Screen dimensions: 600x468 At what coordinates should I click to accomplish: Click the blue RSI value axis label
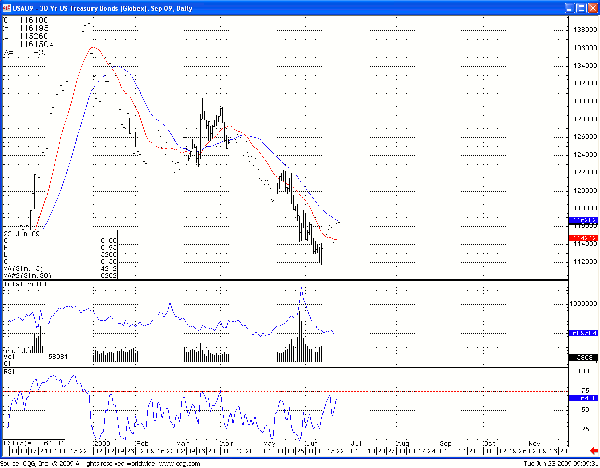[x=582, y=398]
